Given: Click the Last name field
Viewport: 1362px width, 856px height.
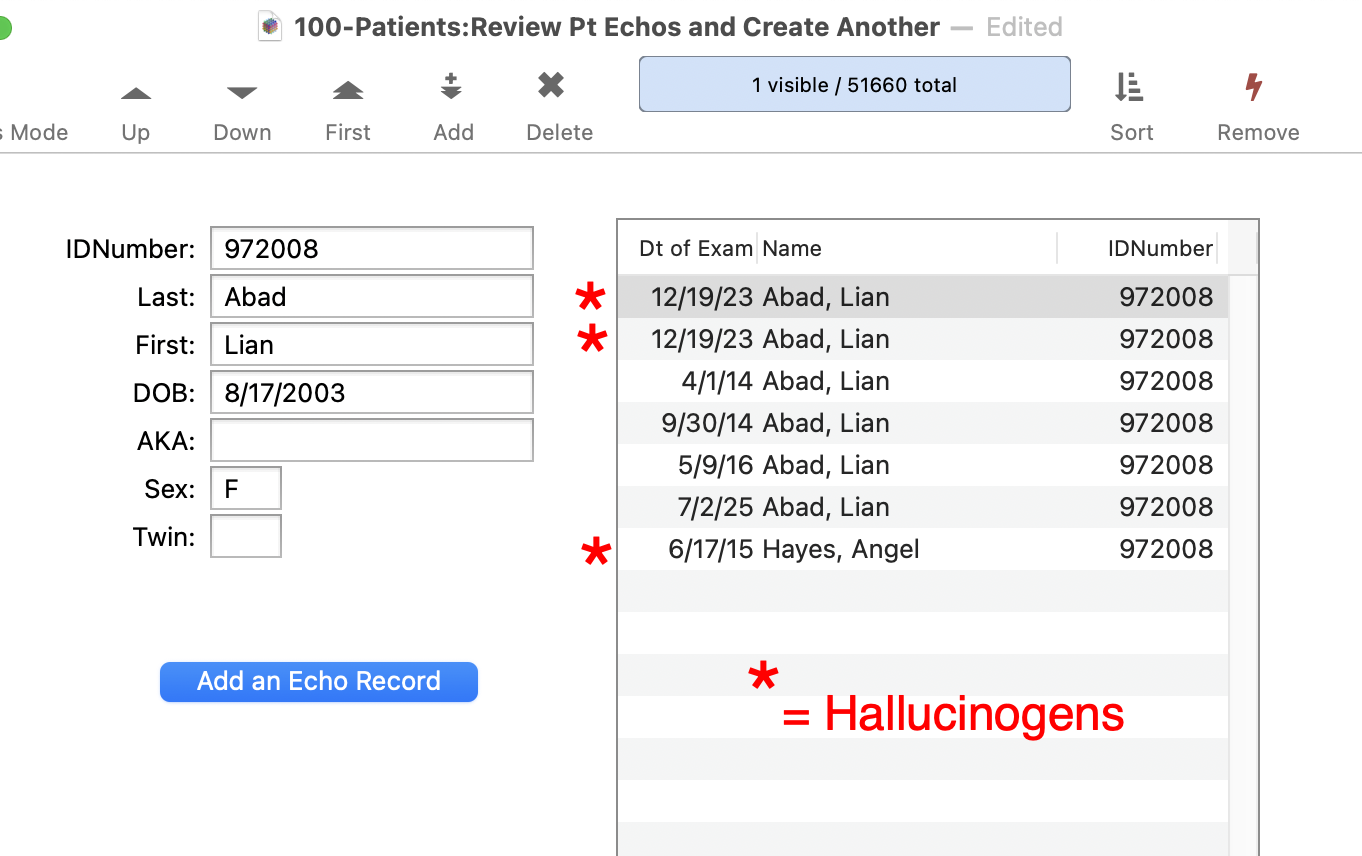Looking at the screenshot, I should click(371, 297).
